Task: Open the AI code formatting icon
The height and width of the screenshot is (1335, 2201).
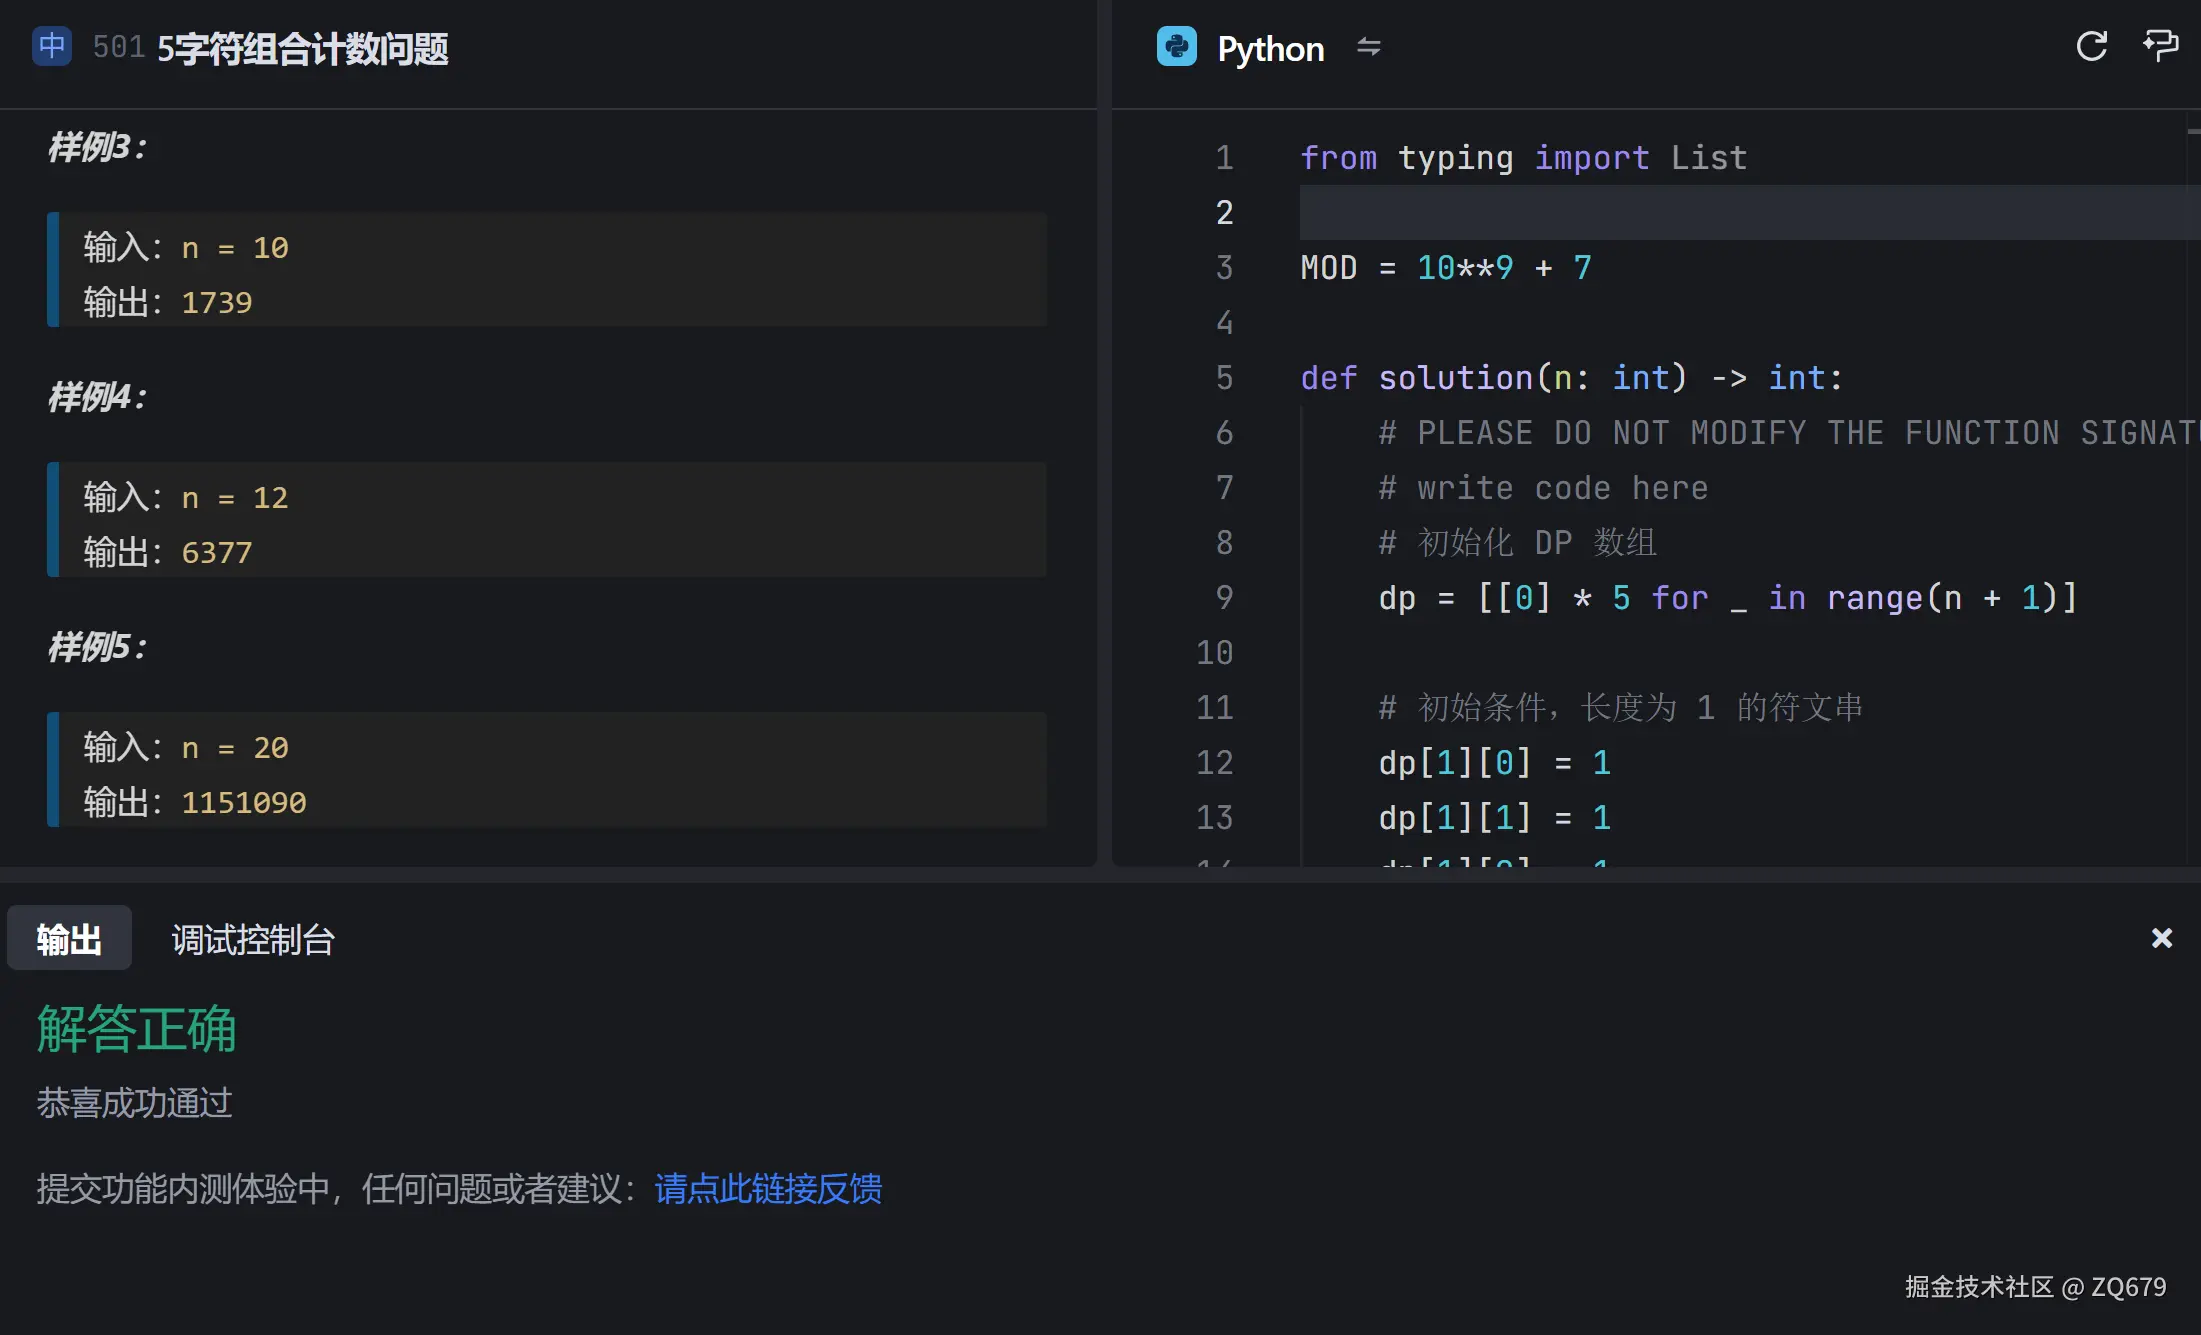Action: pyautogui.click(x=2160, y=45)
